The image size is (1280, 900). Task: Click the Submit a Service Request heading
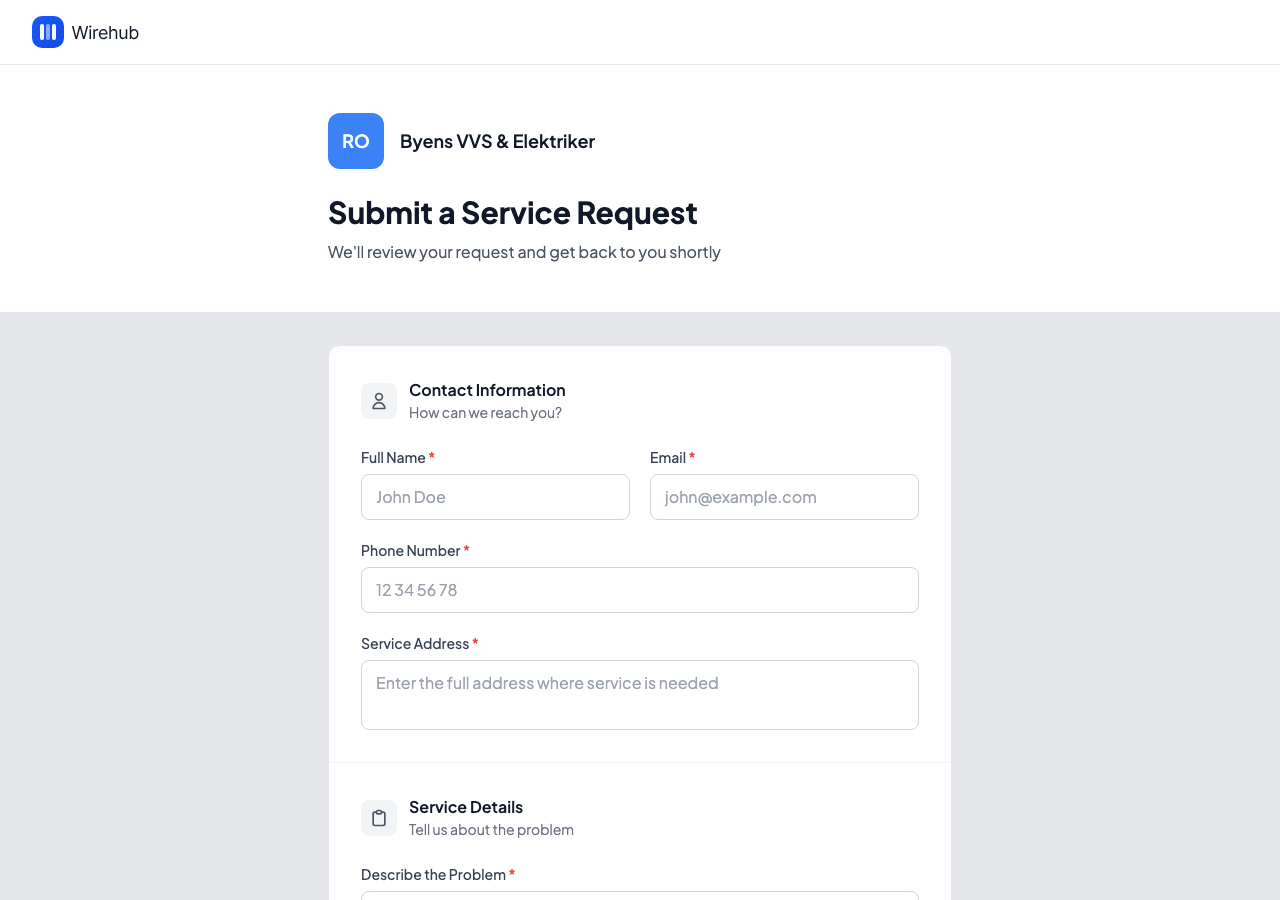[512, 213]
